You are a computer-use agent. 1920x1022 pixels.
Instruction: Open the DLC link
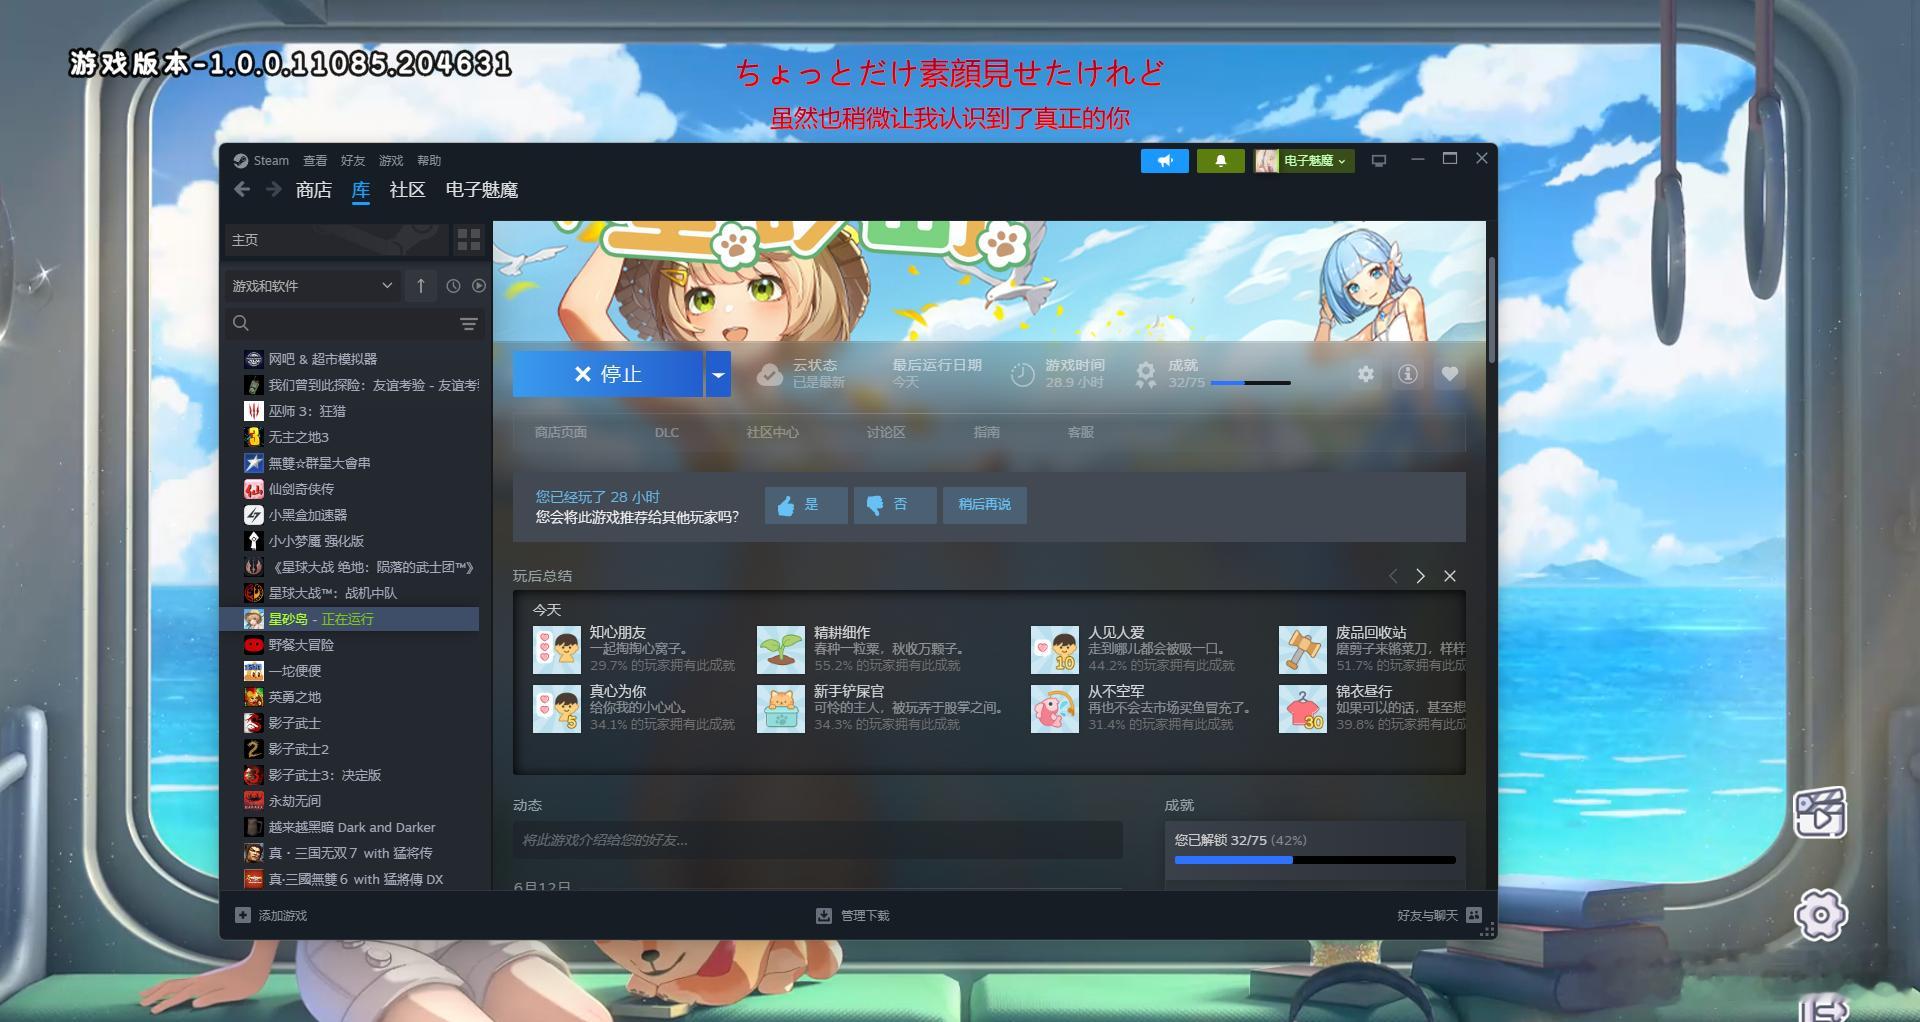pos(667,432)
